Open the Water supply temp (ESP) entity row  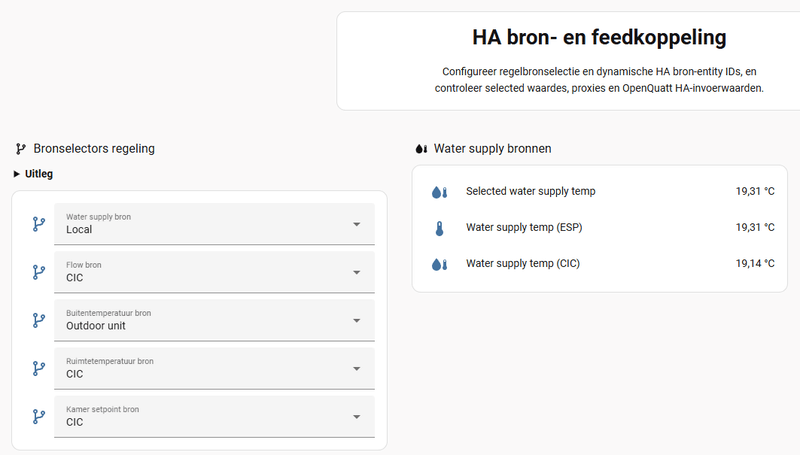pyautogui.click(x=523, y=228)
